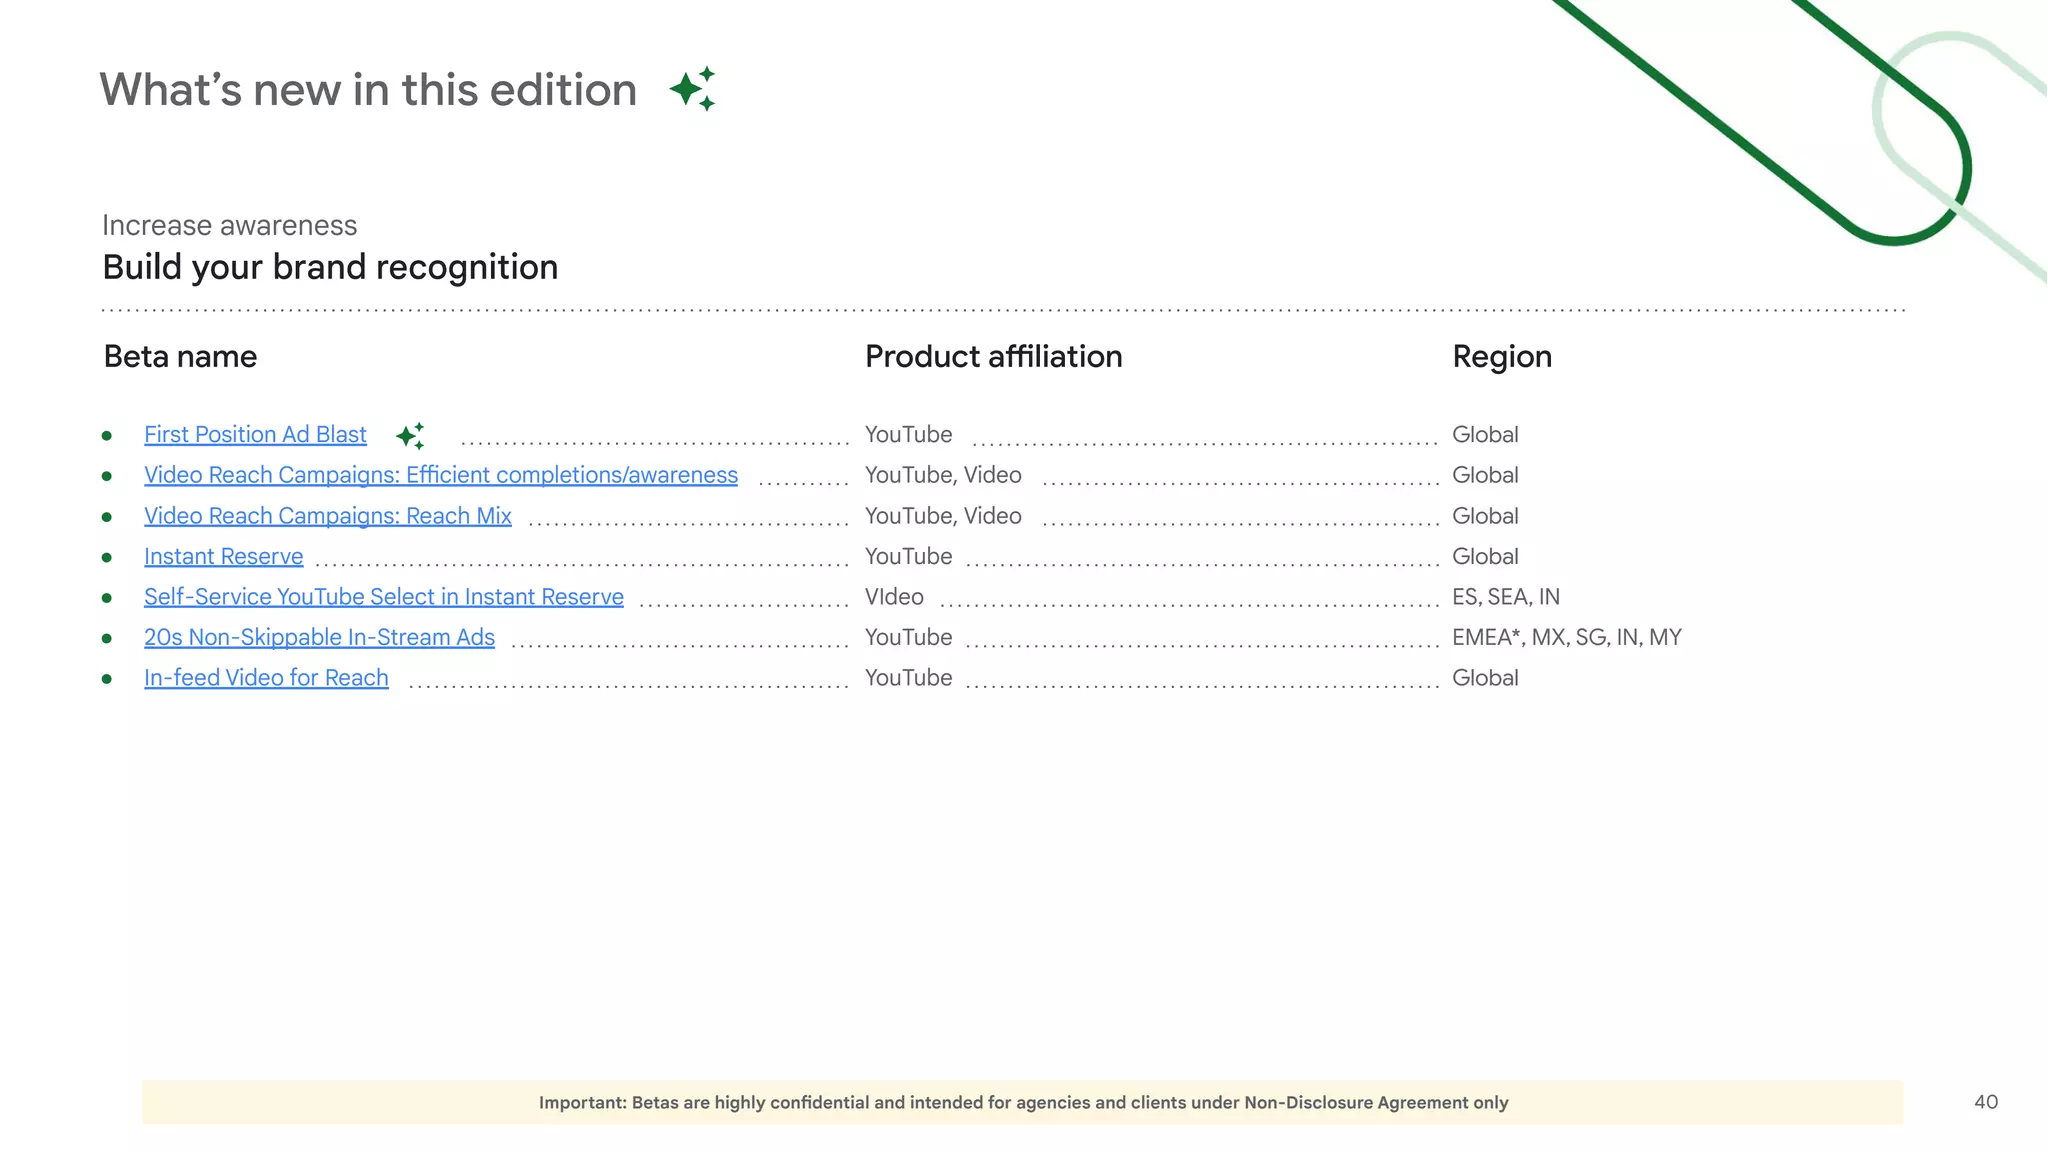Click the page number 40
Screen dimensions: 2048x1152
point(1985,1102)
